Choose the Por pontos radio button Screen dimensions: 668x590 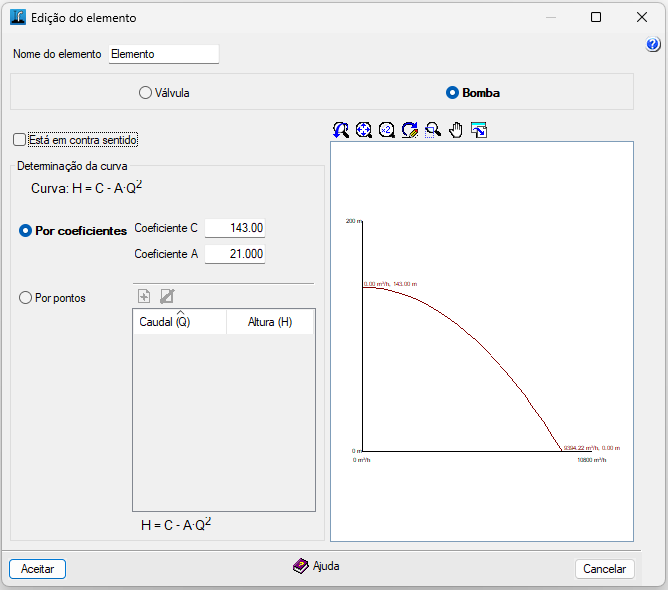tap(25, 298)
